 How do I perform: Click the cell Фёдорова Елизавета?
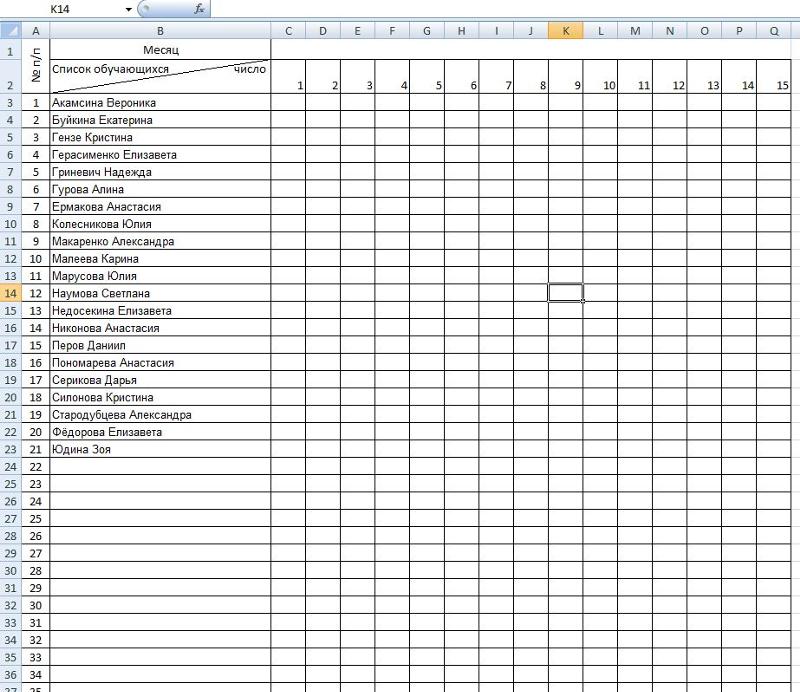coord(160,432)
